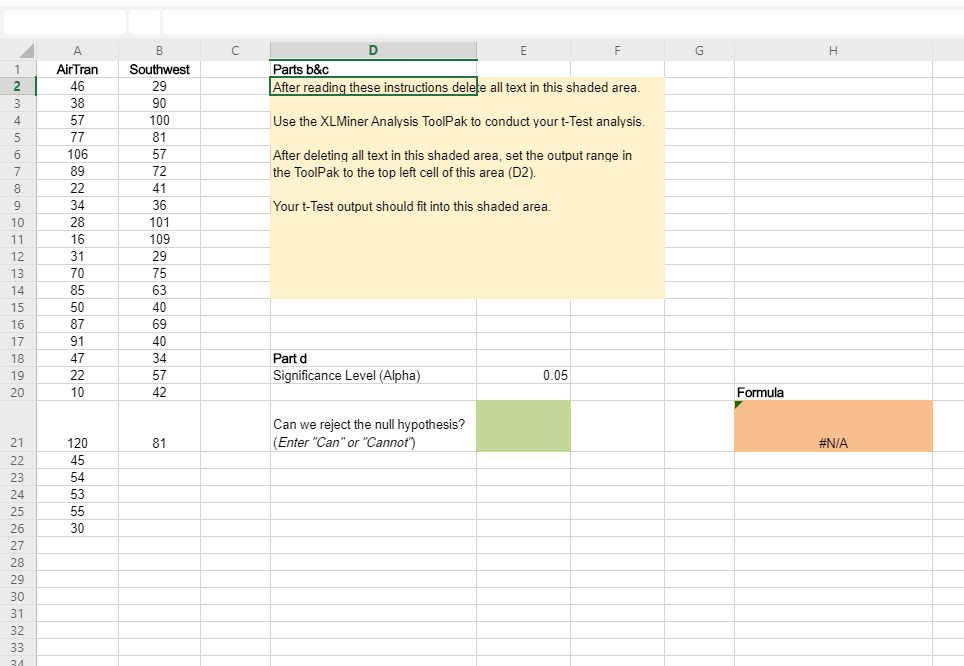
Task: Click the select-all corner triangle
Action: (26, 51)
